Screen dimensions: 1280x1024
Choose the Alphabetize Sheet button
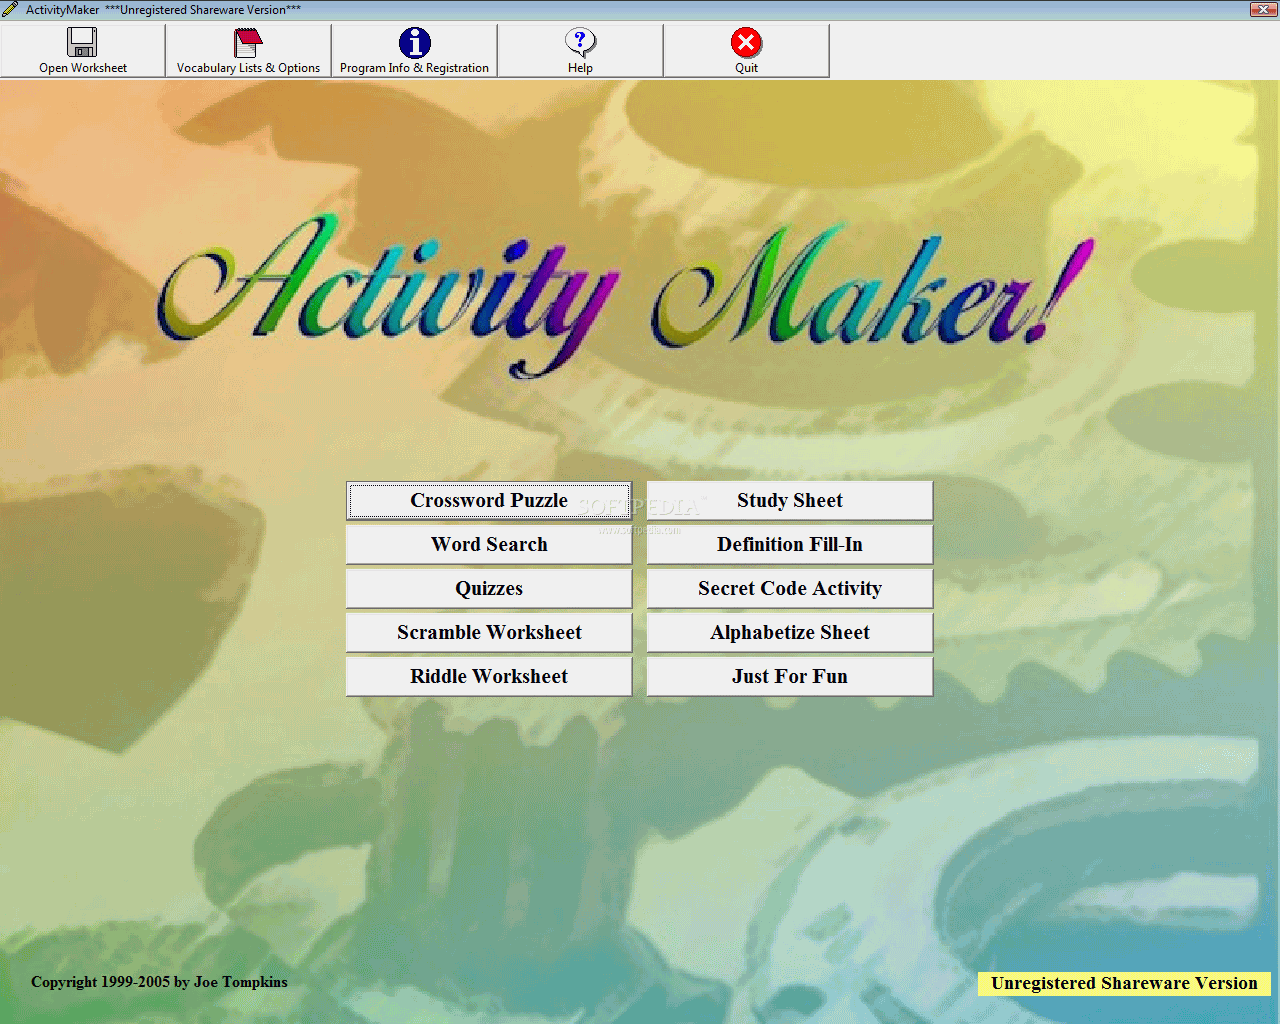point(790,633)
